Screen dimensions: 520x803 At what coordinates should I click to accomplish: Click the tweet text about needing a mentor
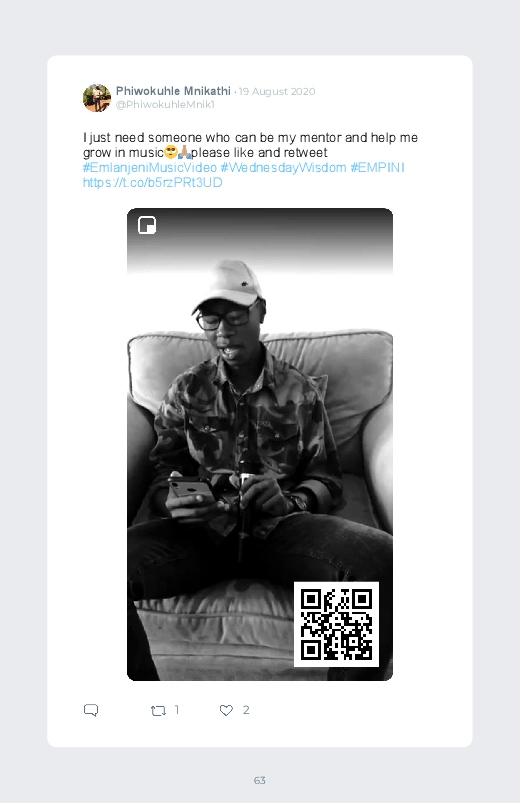pyautogui.click(x=251, y=145)
